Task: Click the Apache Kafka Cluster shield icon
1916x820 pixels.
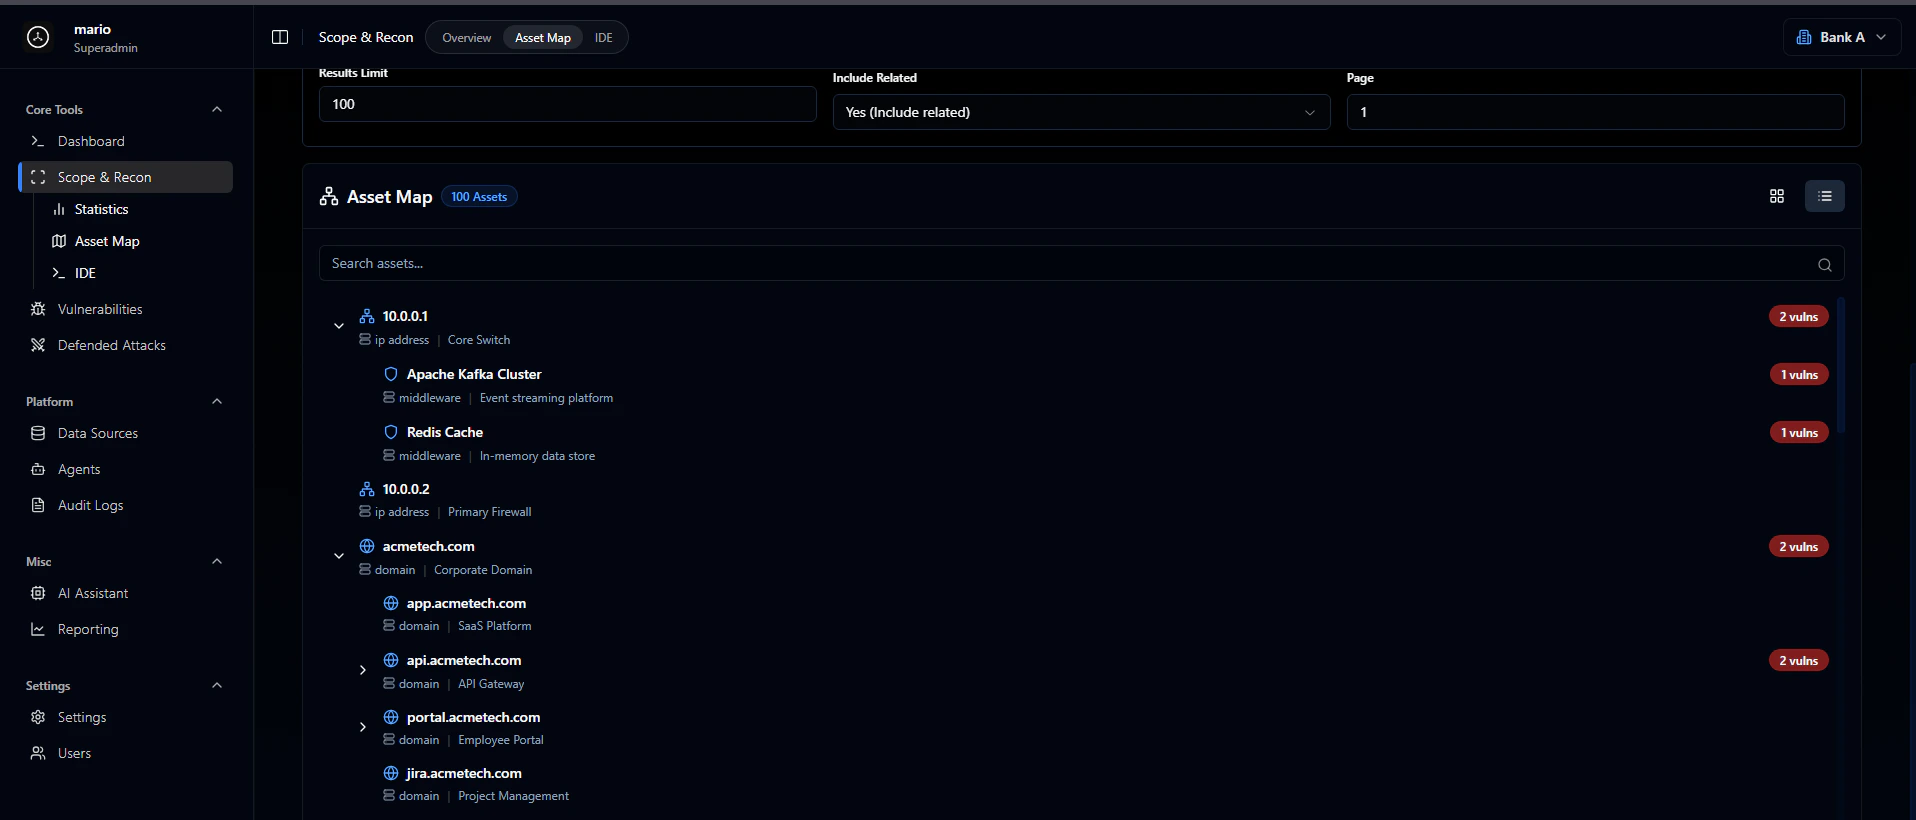Action: 391,374
